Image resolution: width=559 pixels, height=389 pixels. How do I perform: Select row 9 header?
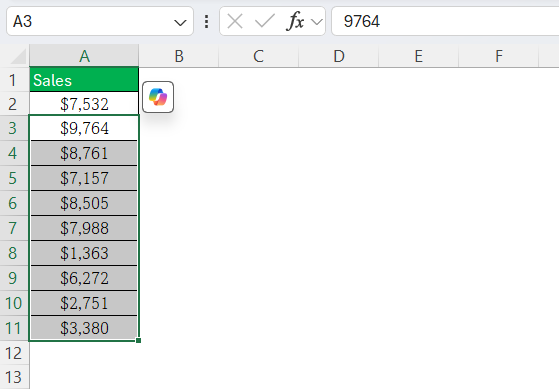[x=14, y=278]
